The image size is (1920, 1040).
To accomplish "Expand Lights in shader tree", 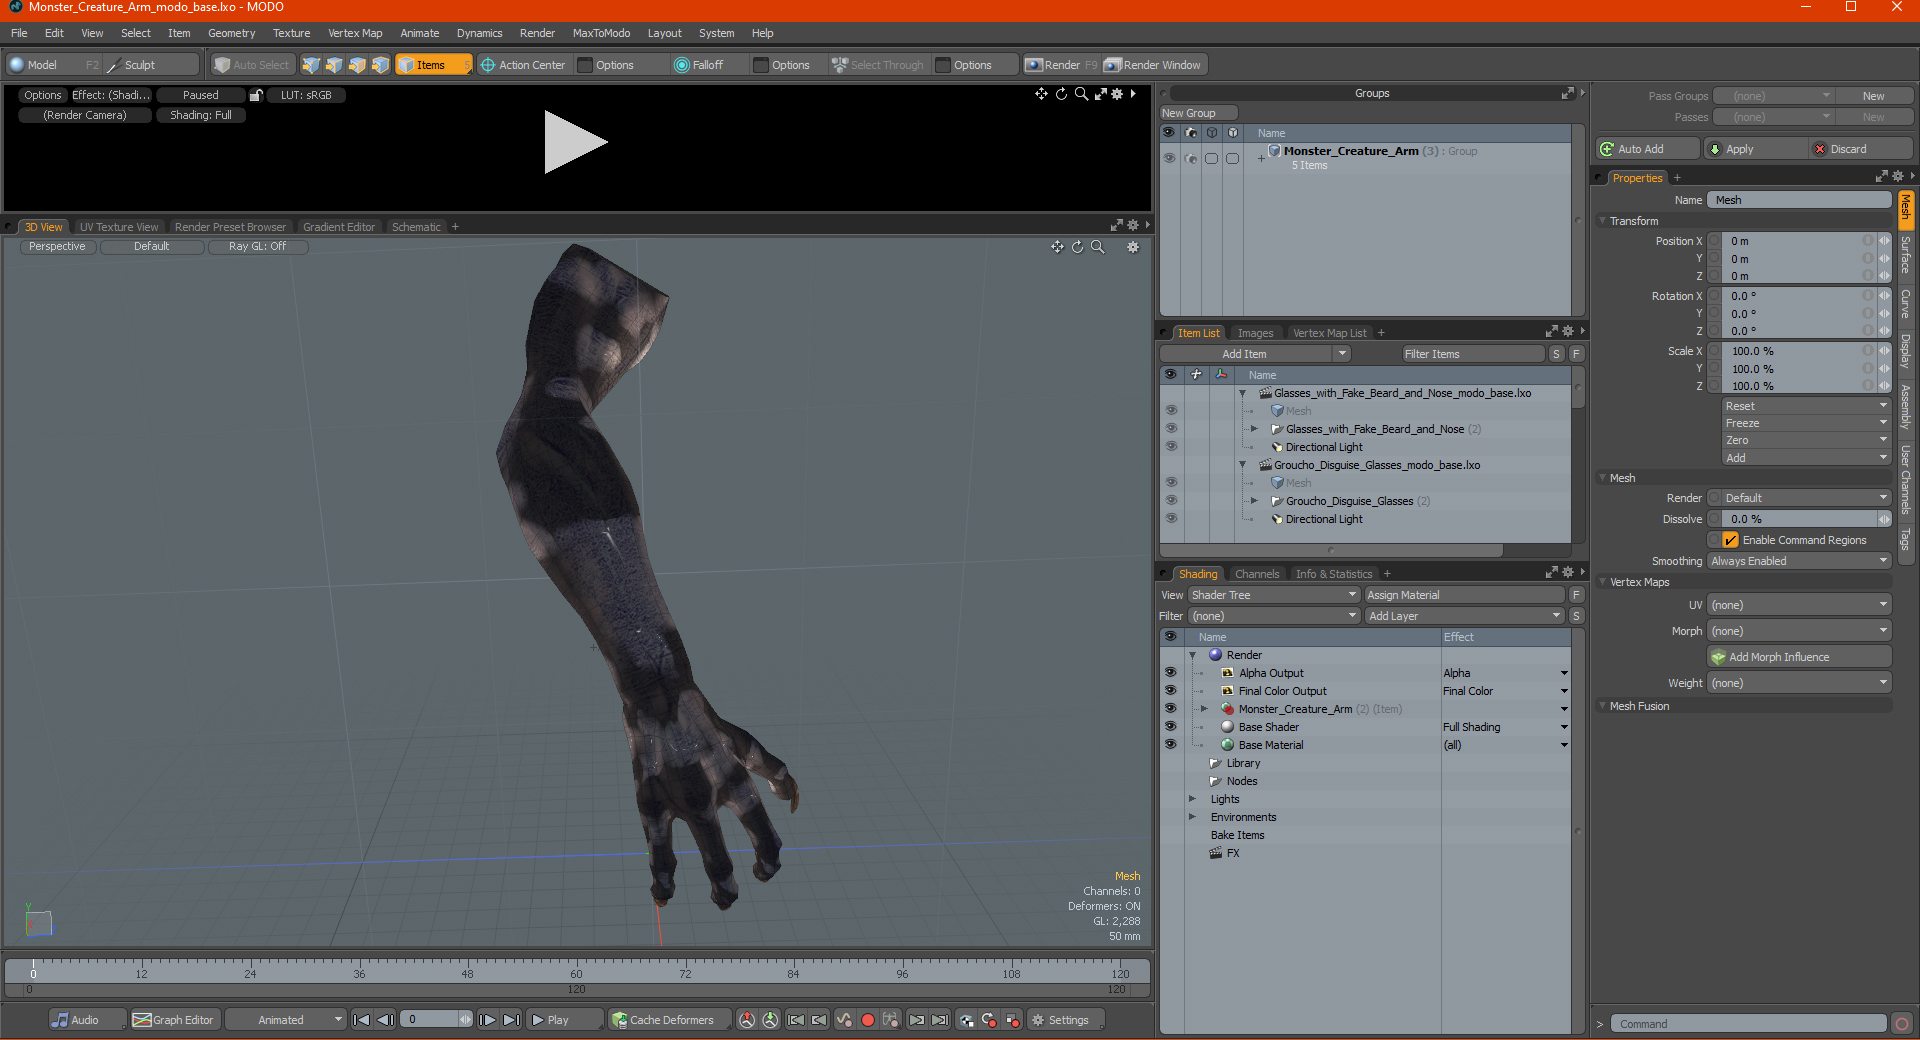I will point(1192,799).
